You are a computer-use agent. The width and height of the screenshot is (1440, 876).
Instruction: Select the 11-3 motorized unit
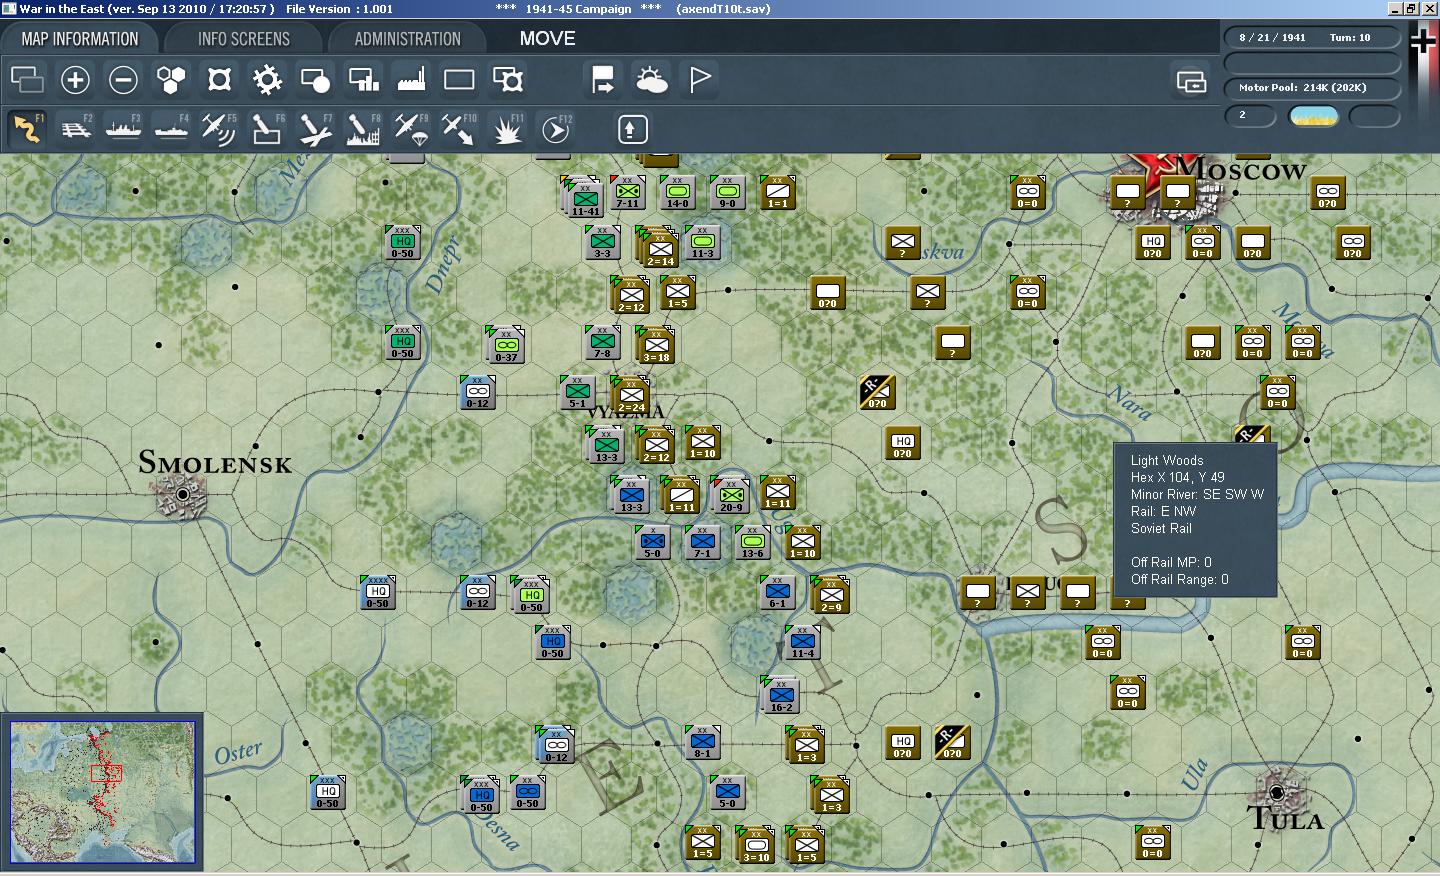pos(703,242)
